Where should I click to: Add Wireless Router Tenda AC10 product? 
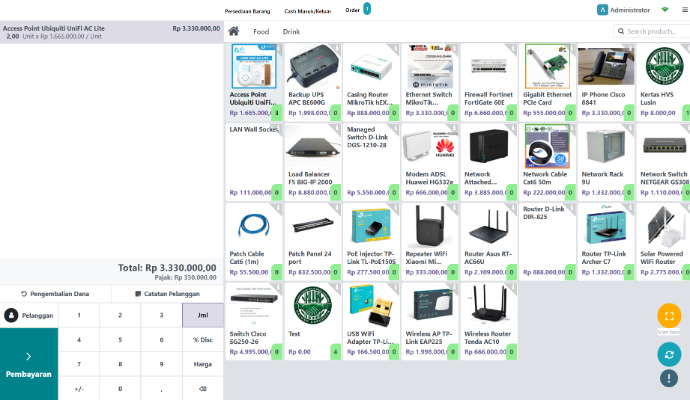(x=488, y=321)
